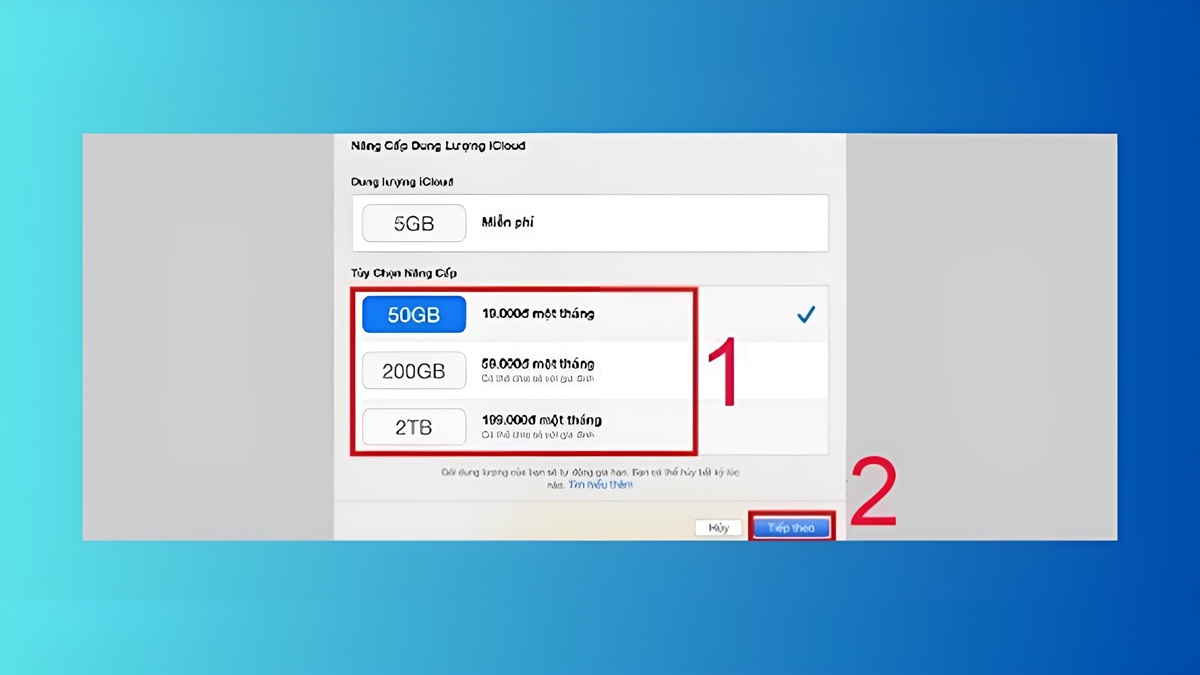Click the Miễn phí label
This screenshot has width=1200, height=675.
click(x=508, y=222)
